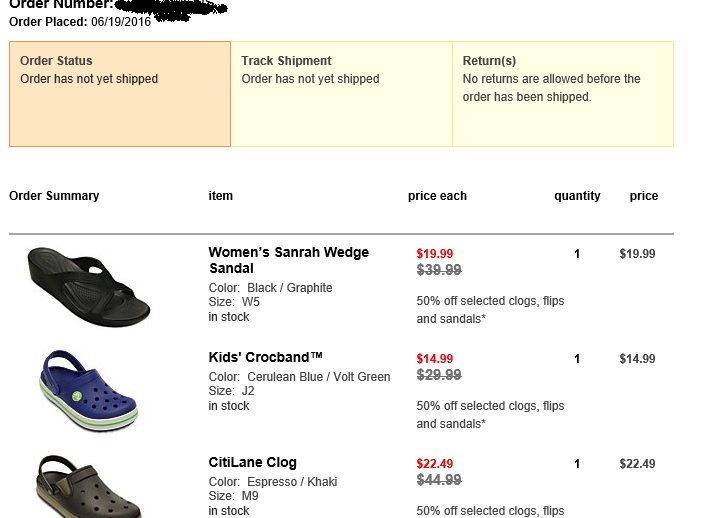Click the 'quantity' column header

coord(577,196)
